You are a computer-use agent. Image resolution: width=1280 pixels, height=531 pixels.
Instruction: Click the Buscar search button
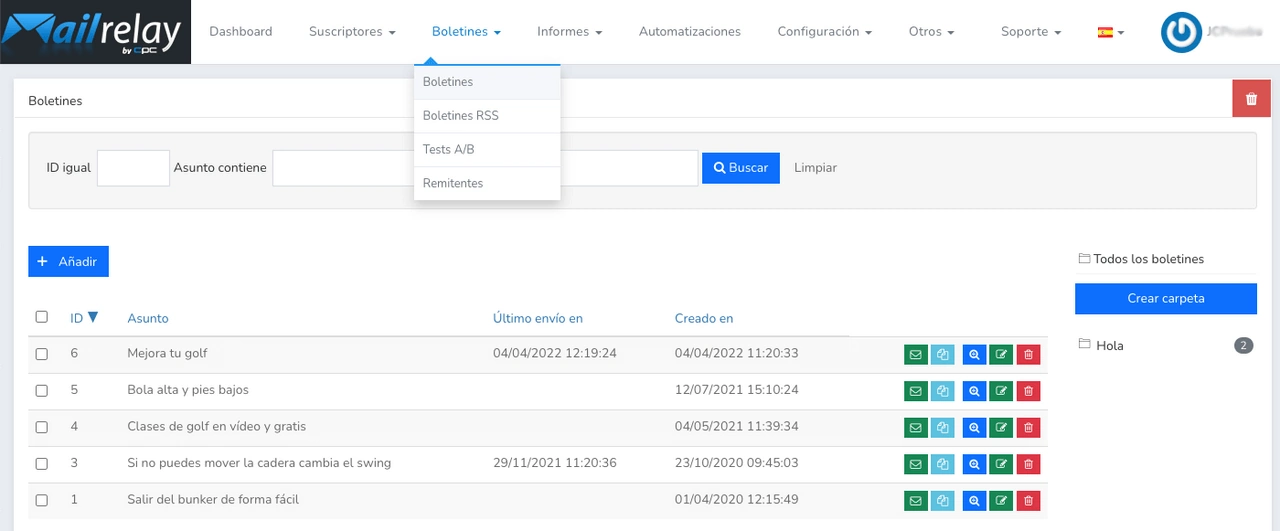[x=741, y=168]
